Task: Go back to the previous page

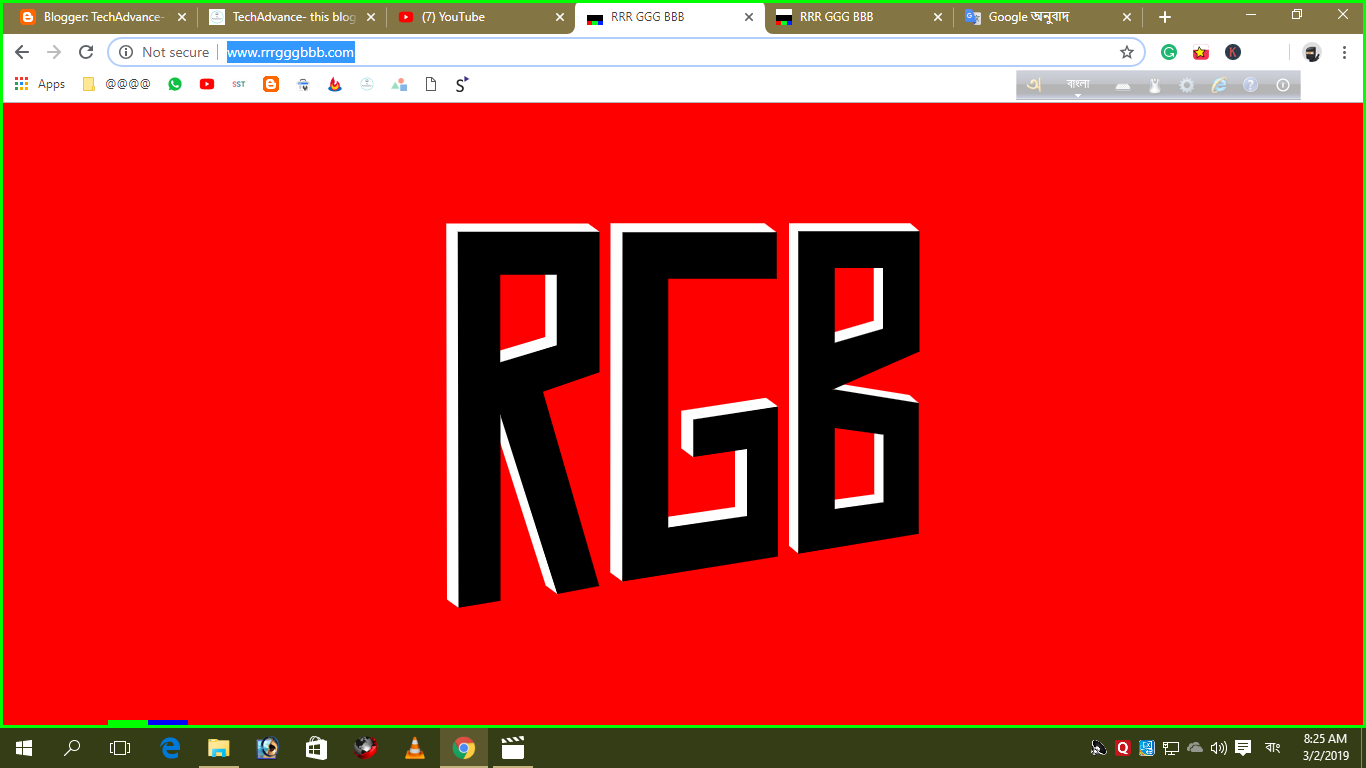Action: point(22,52)
